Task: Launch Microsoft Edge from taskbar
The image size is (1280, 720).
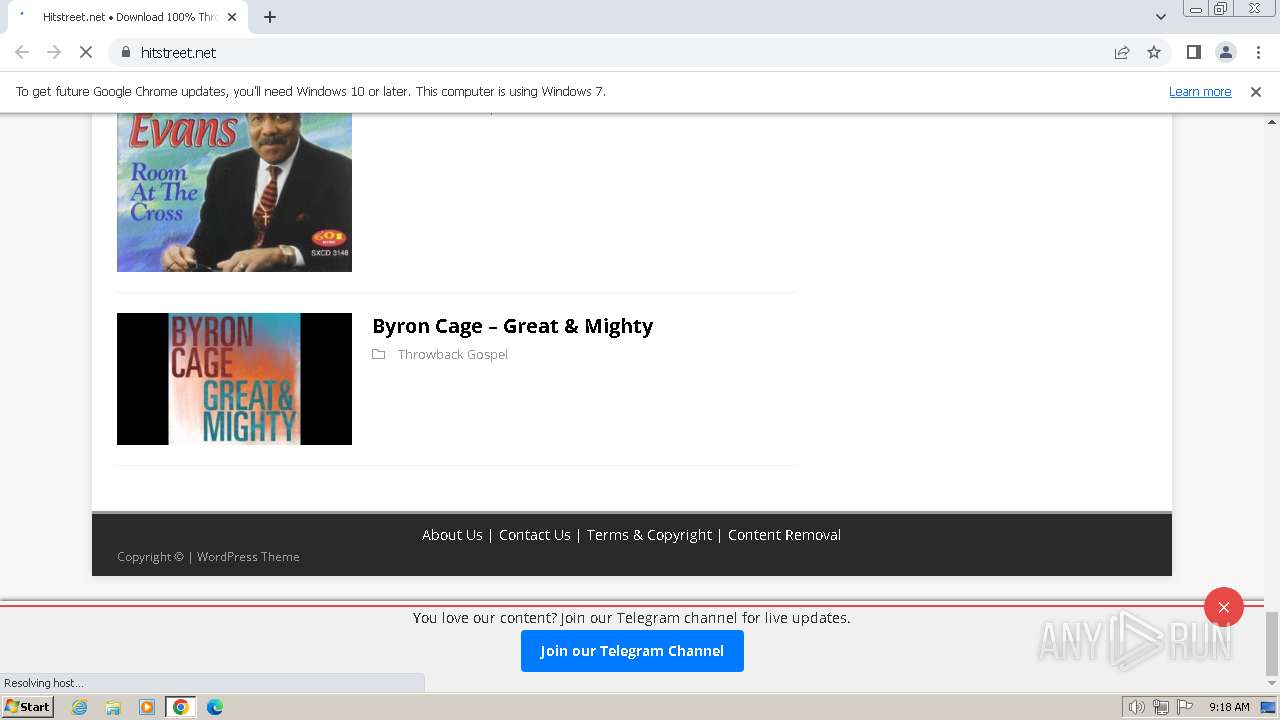Action: pos(215,707)
